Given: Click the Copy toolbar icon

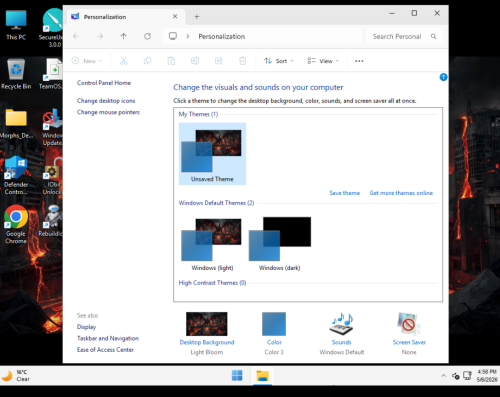Looking at the screenshot, I should pos(147,61).
